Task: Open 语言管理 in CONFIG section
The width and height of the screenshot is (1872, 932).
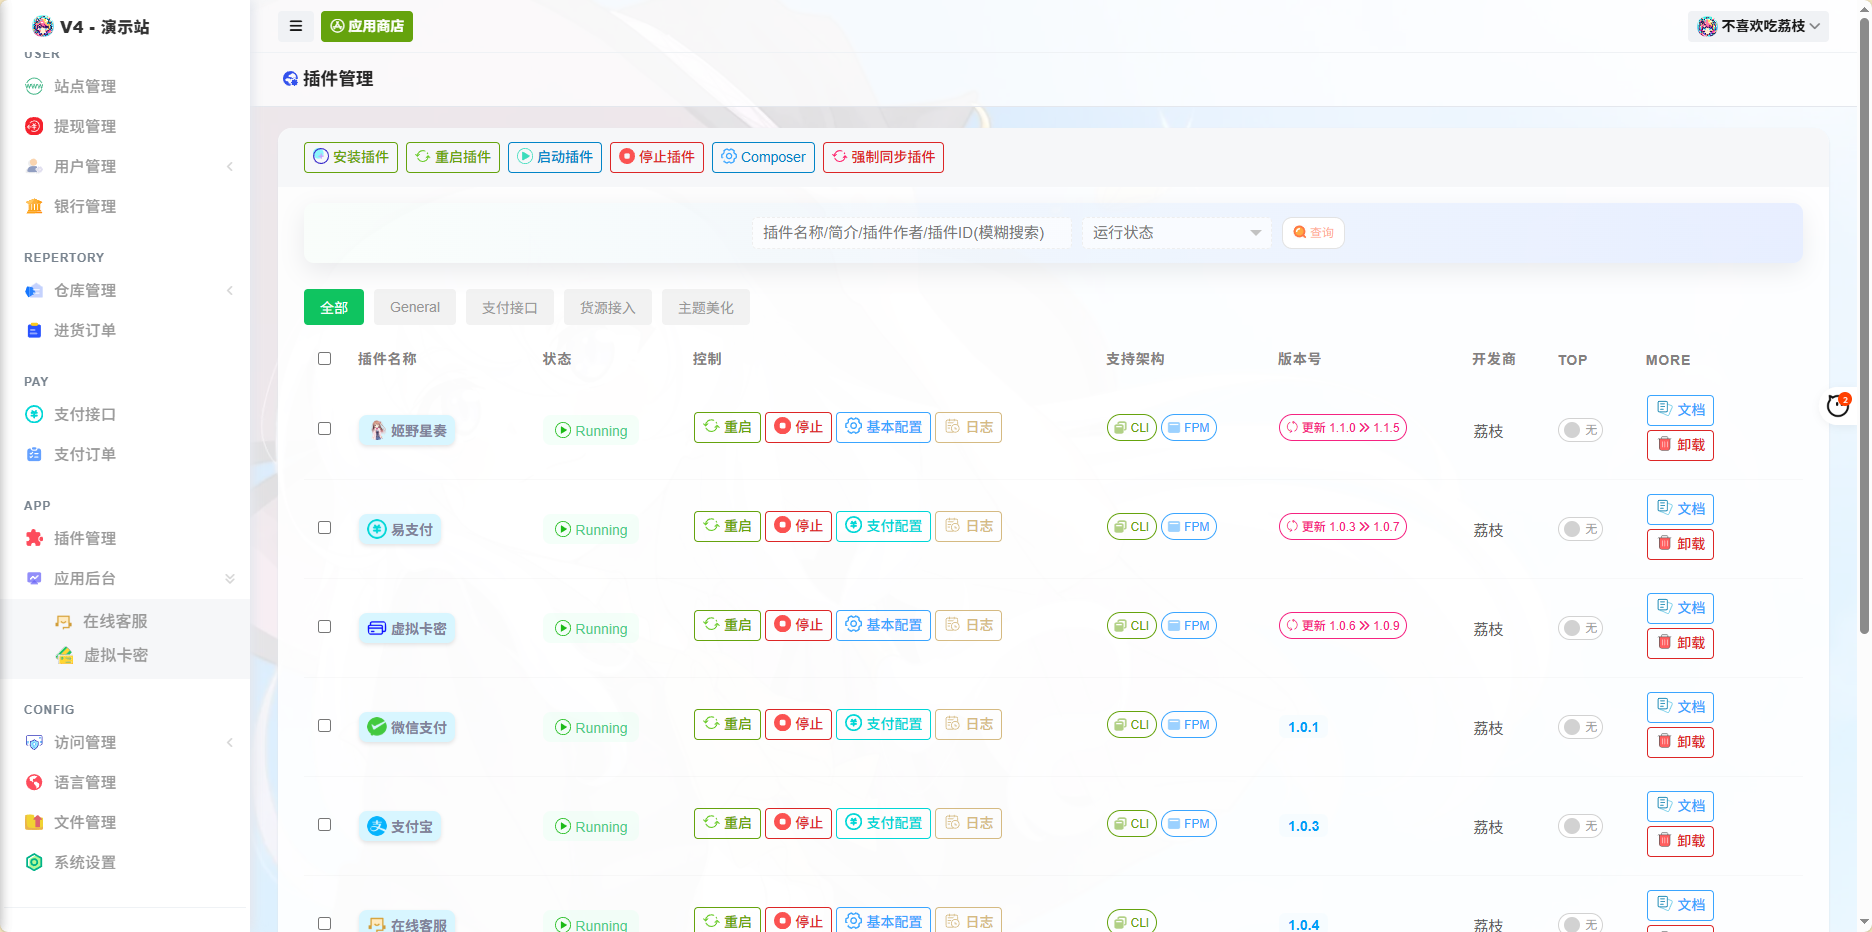Action: pos(85,783)
